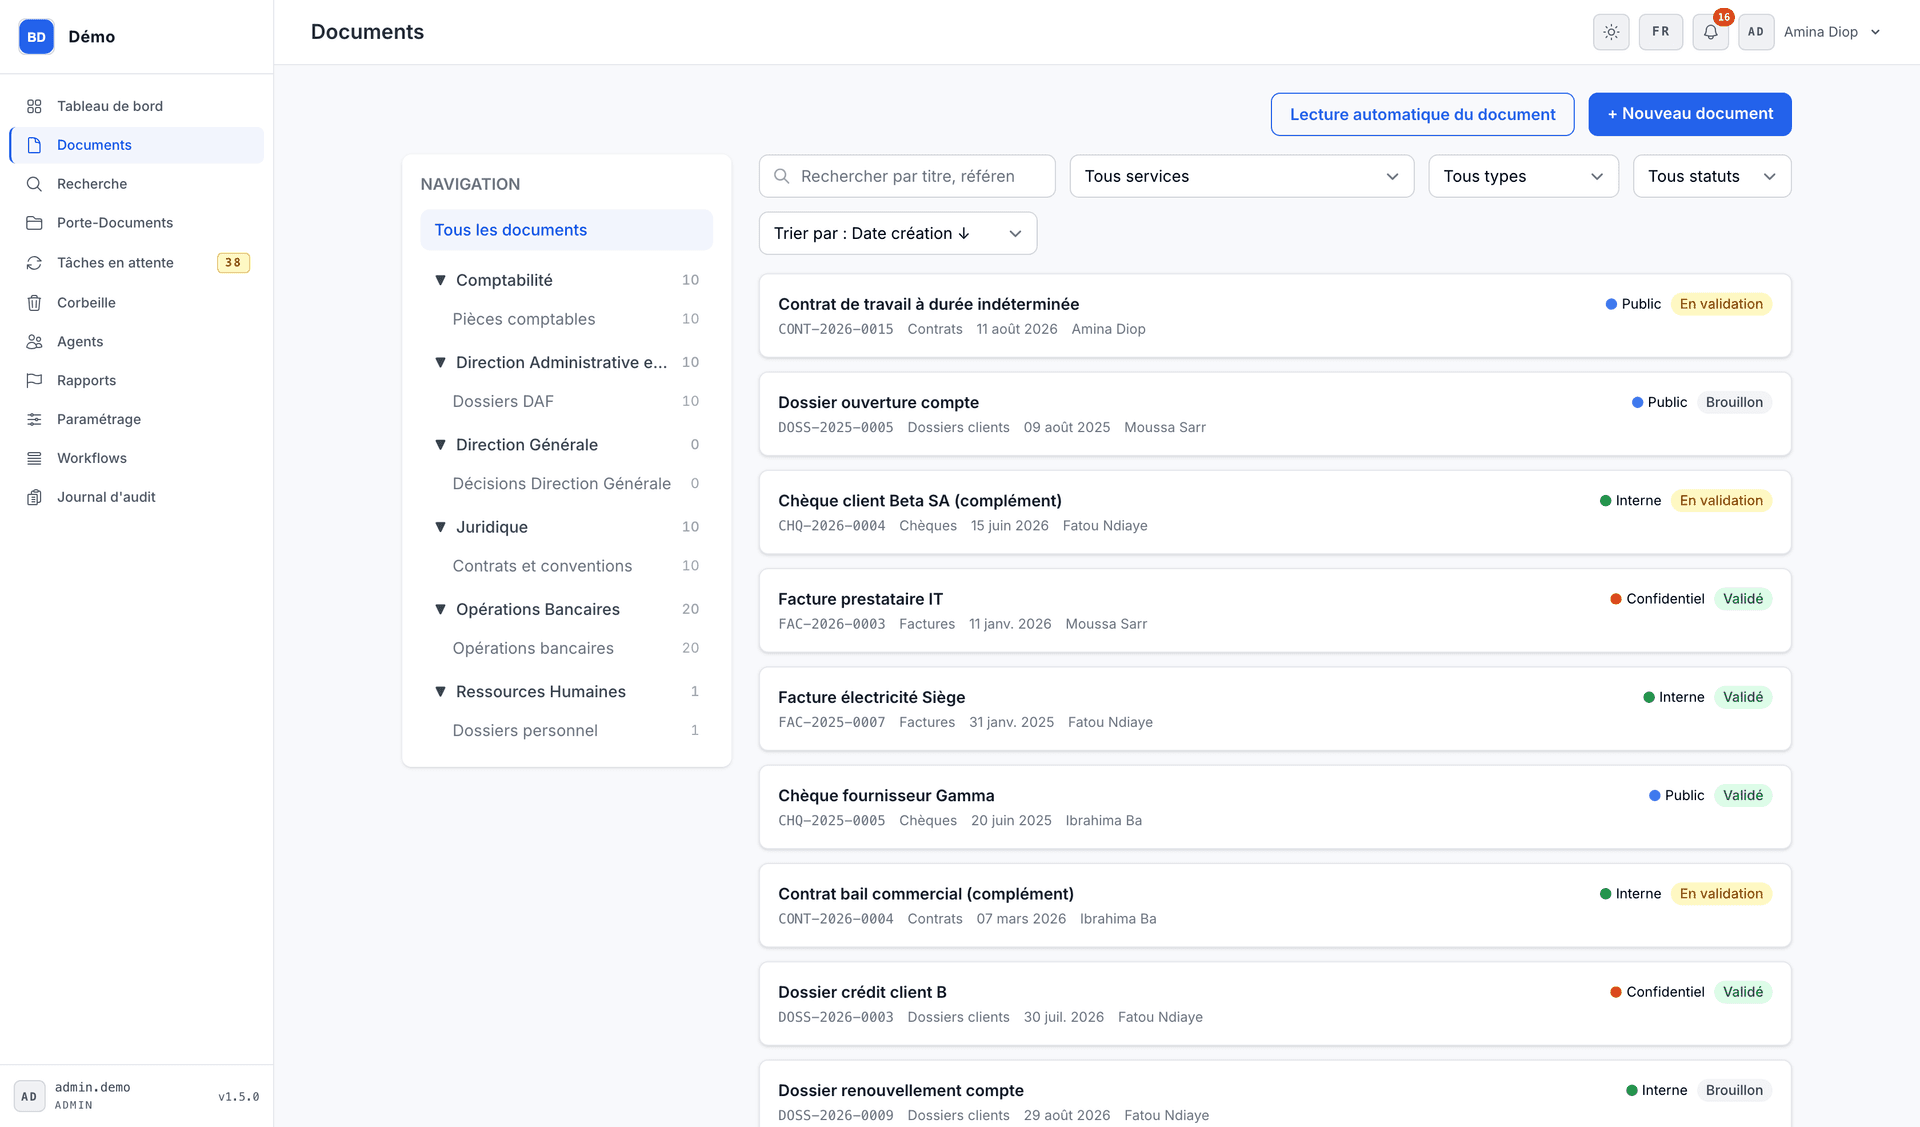Collapse the Direction Administrative tree triangle
This screenshot has height=1127, width=1920.
[x=440, y=362]
